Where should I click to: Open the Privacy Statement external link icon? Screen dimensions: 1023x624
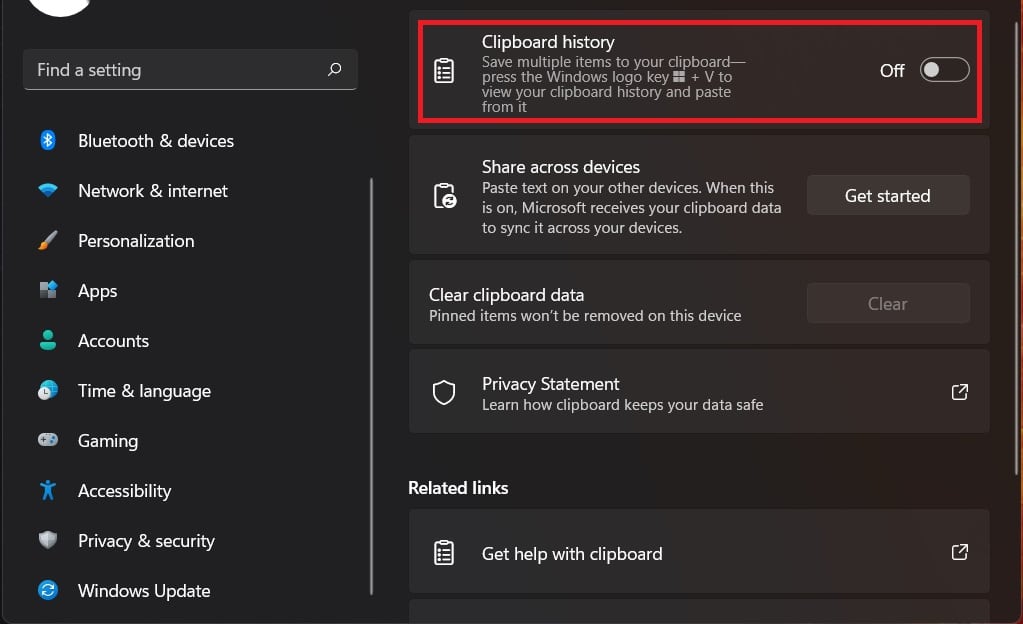click(x=959, y=392)
